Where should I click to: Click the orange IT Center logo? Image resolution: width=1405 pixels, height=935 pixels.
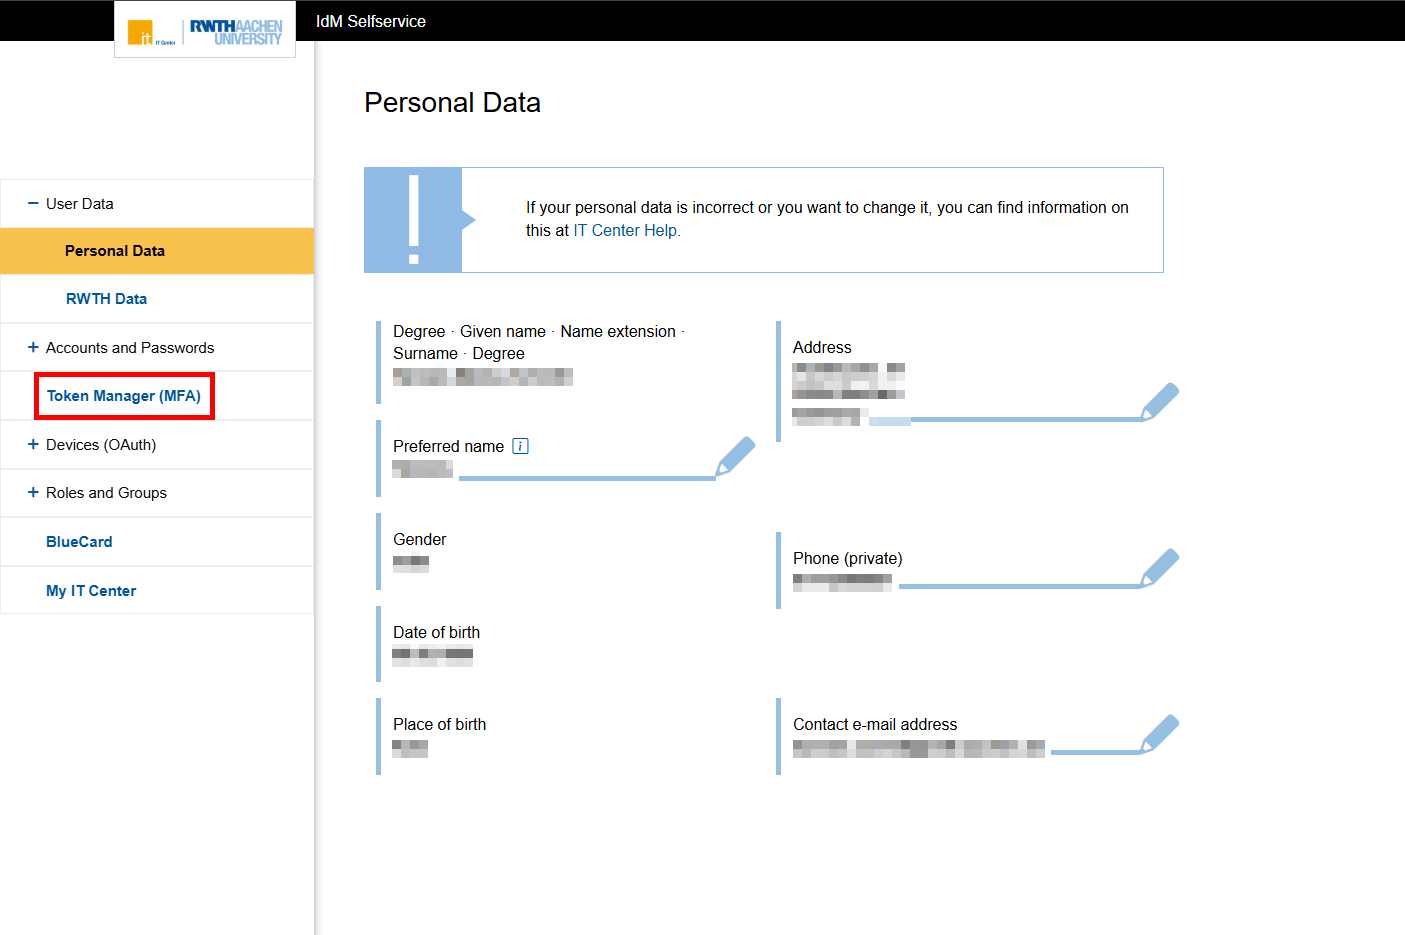click(x=140, y=33)
